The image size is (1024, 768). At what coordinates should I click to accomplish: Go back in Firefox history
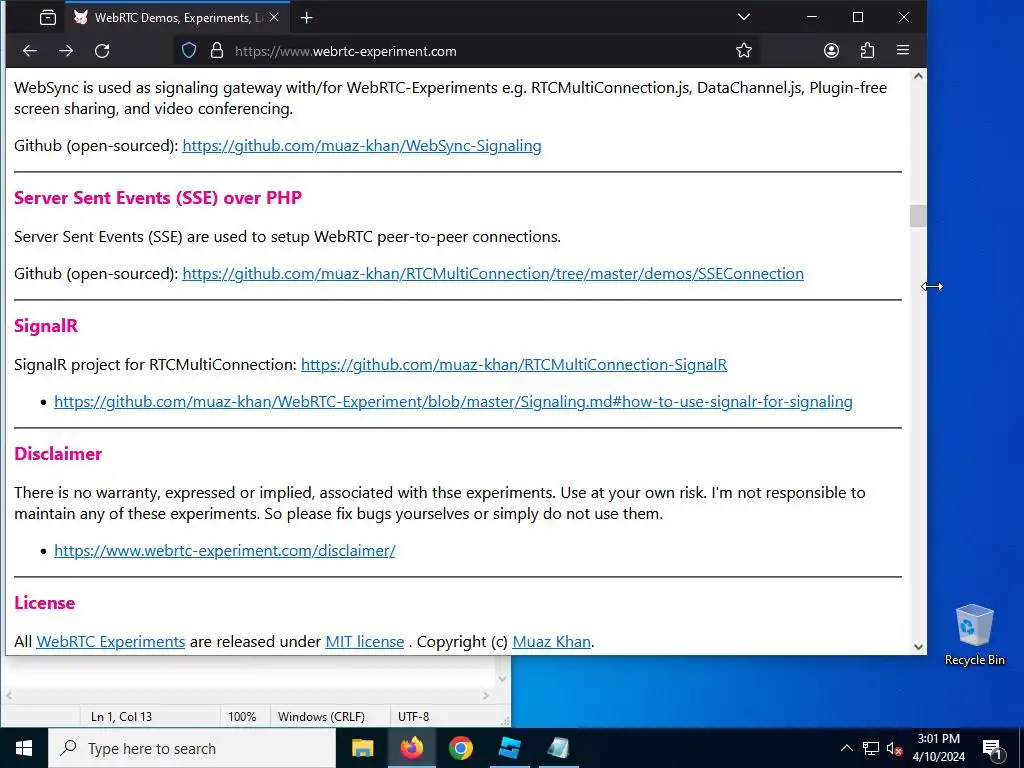pos(30,51)
